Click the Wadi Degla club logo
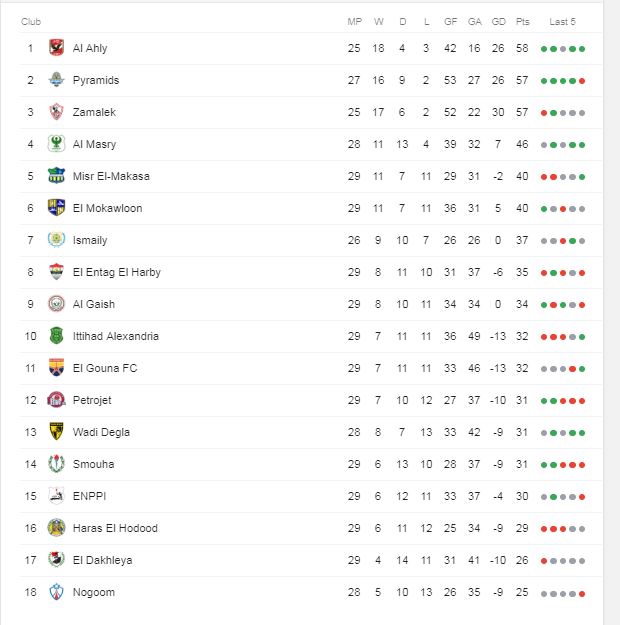The width and height of the screenshot is (620, 625). (56, 432)
